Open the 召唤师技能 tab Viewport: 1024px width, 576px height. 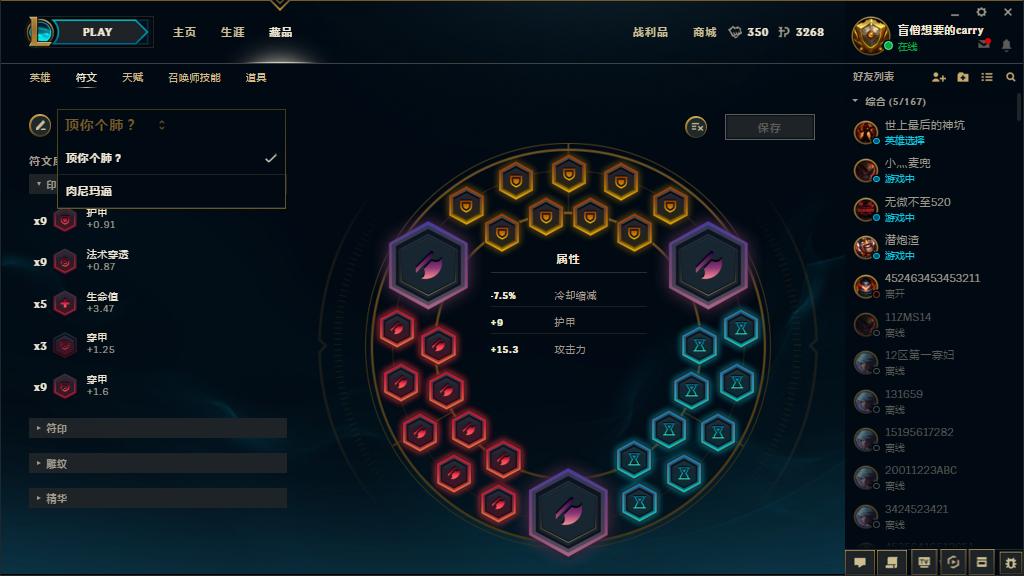(195, 78)
